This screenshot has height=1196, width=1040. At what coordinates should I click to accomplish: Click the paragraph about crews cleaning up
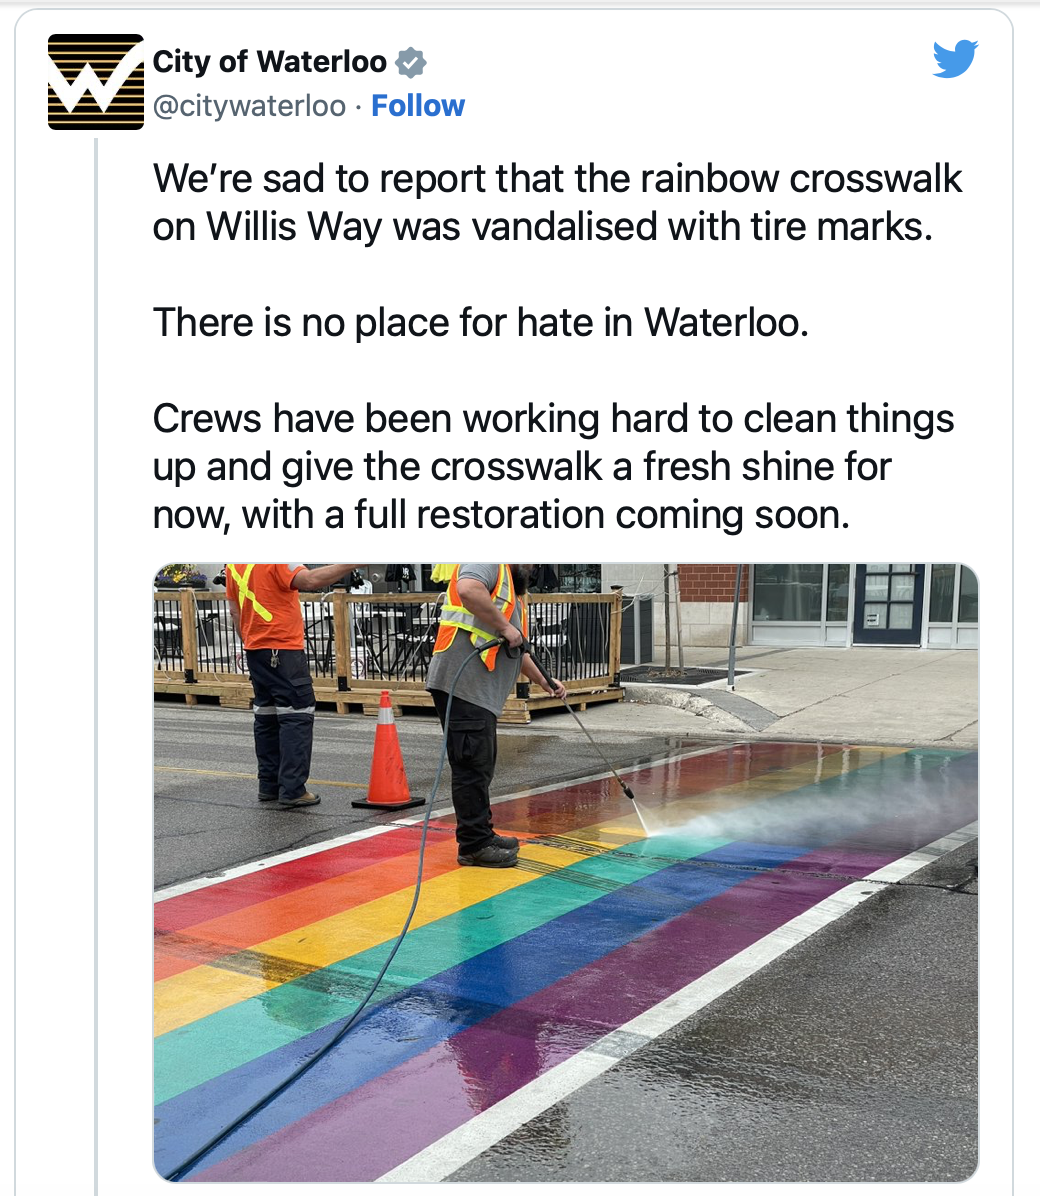point(553,466)
